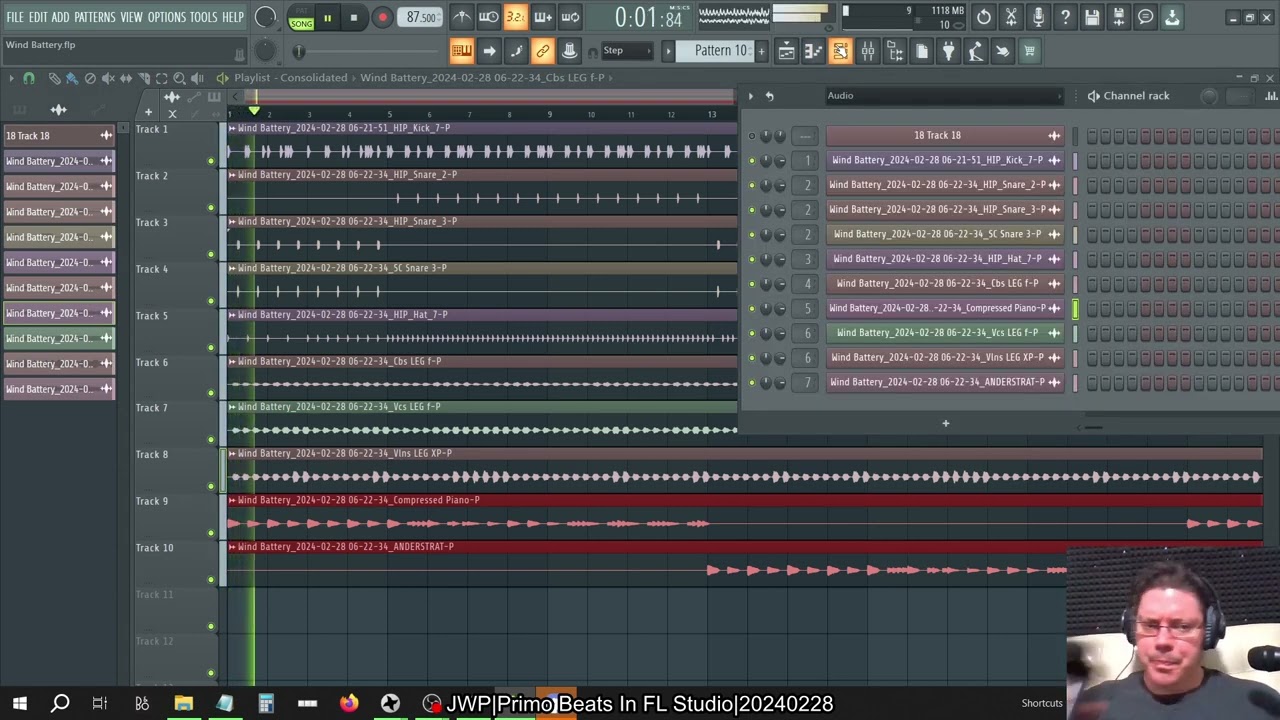The width and height of the screenshot is (1280, 720).
Task: Open the OPTIONS menu
Action: click(x=167, y=17)
